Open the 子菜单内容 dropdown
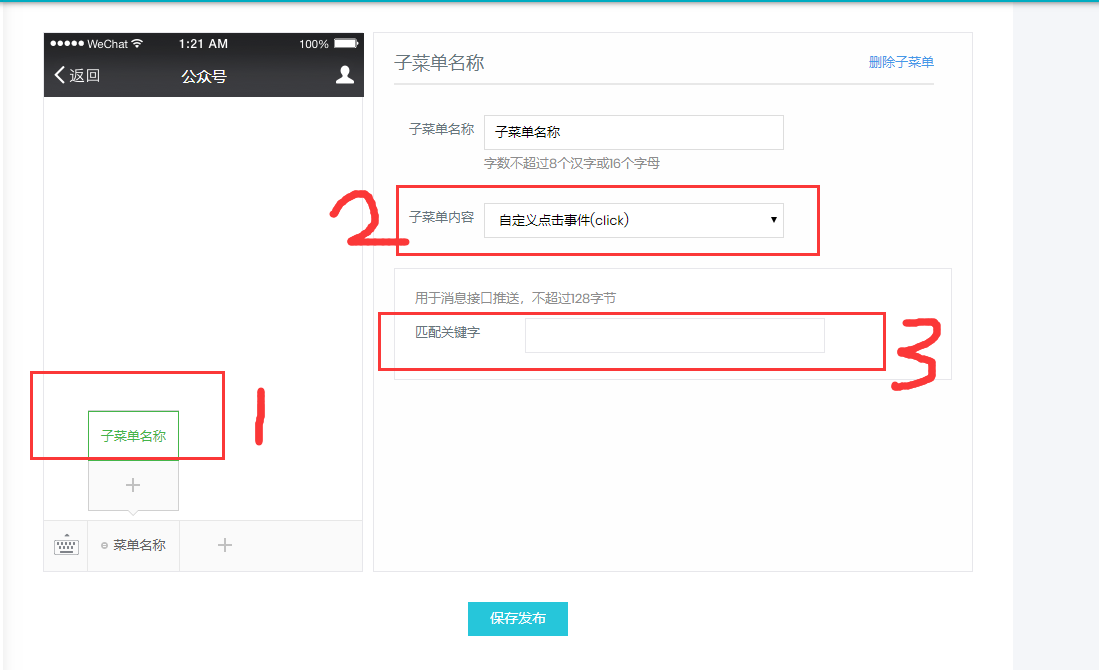The image size is (1099, 670). [x=633, y=221]
